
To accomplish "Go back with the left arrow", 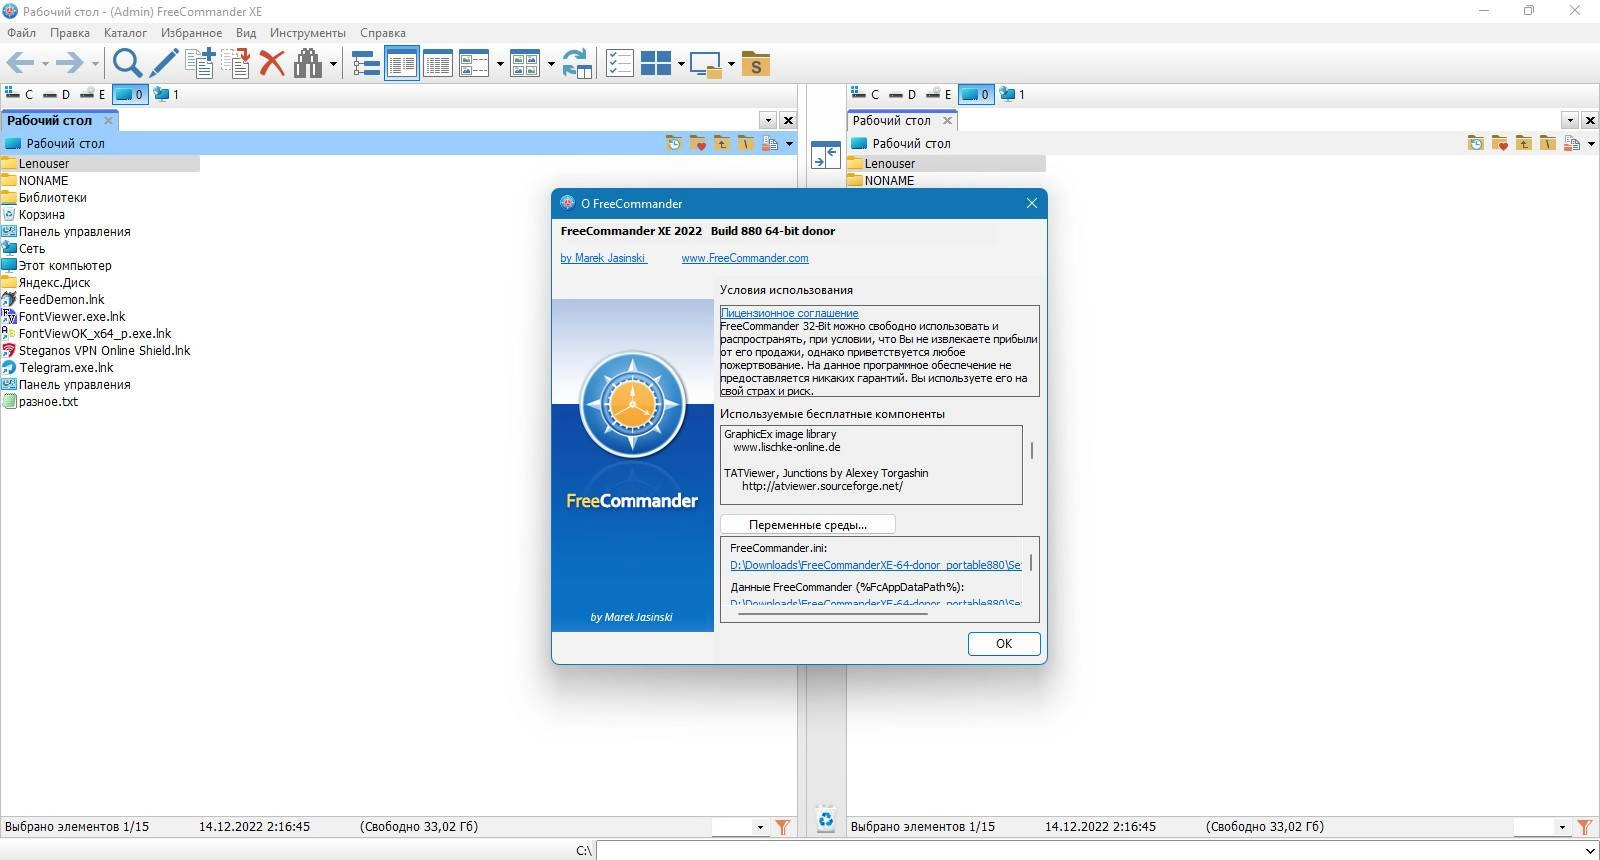I will (20, 64).
